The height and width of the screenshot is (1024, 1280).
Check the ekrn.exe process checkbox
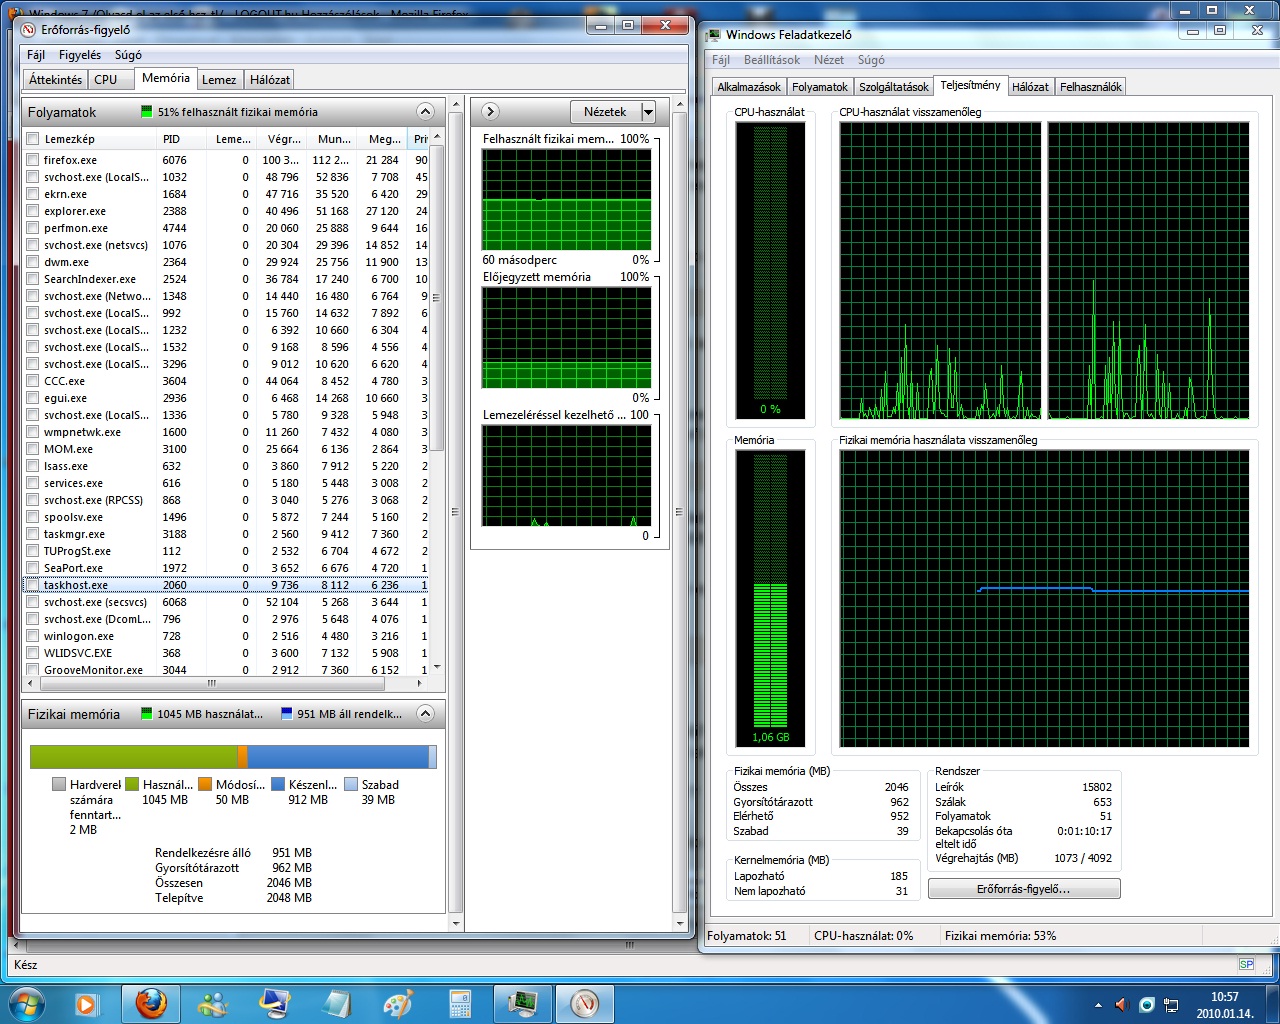pos(33,194)
